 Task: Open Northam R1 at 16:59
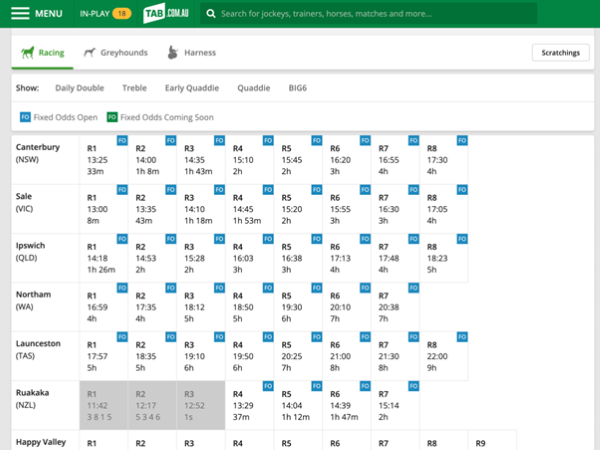[104, 307]
